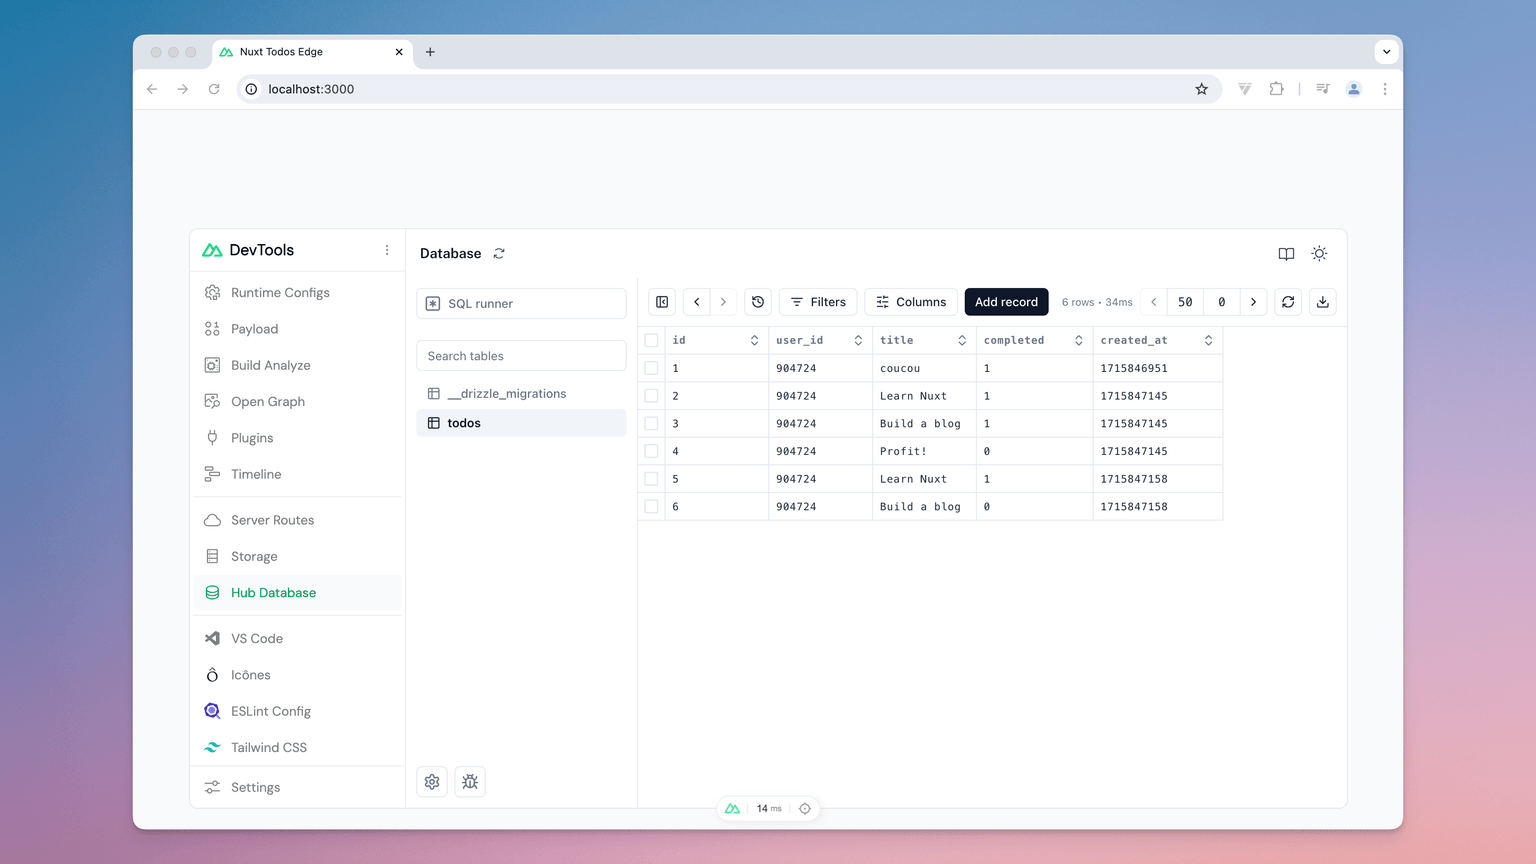Focus the Search tables input field
Screen dimensions: 1536x864
click(521, 356)
